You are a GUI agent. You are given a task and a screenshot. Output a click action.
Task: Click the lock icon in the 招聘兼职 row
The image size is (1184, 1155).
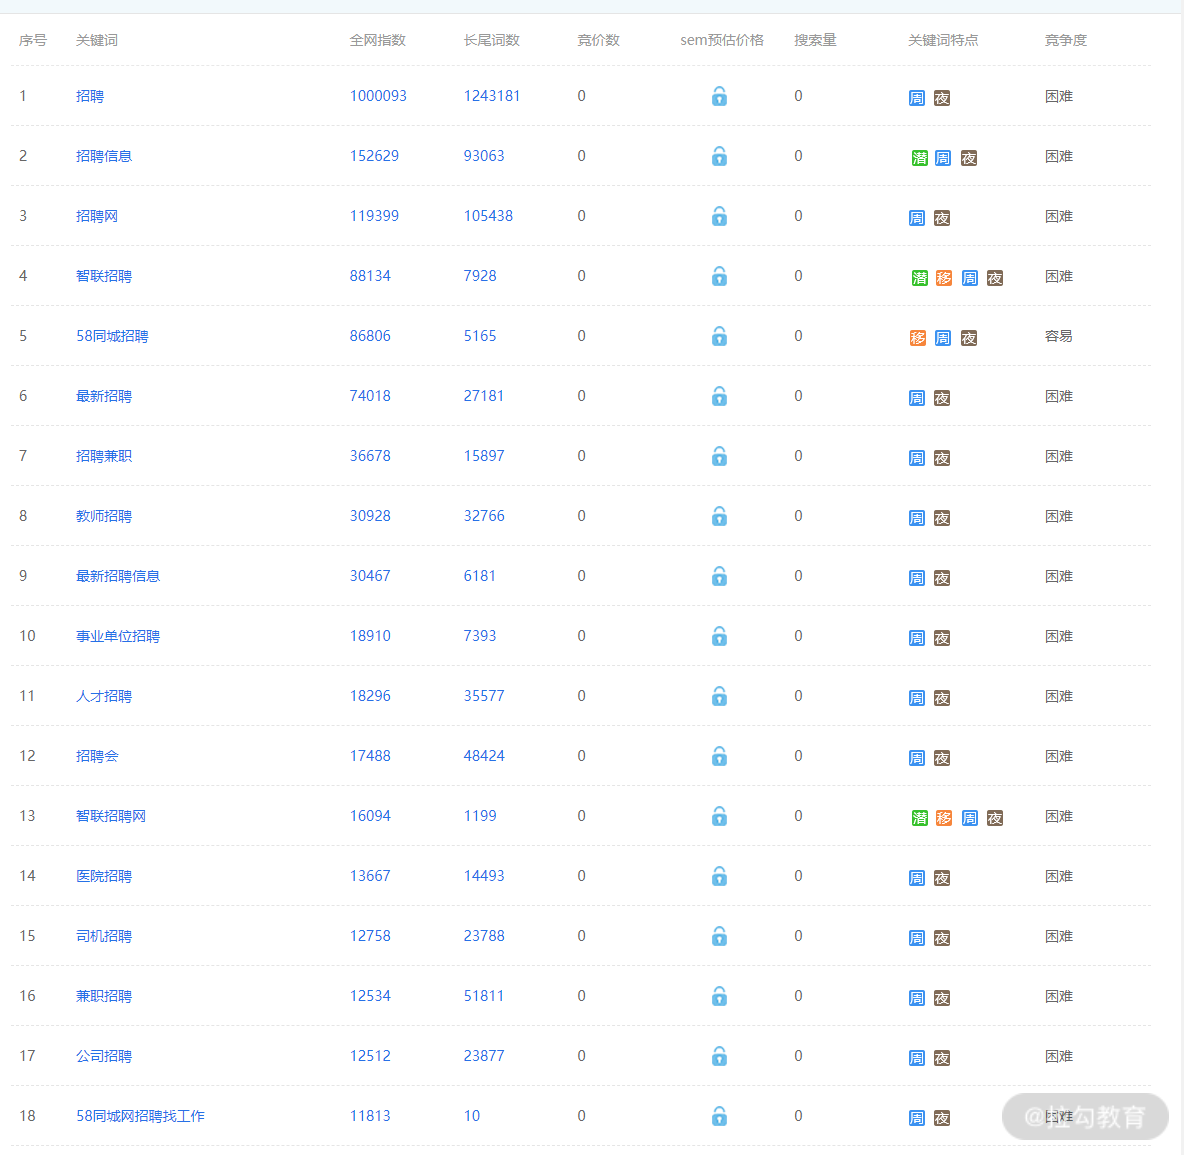720,456
